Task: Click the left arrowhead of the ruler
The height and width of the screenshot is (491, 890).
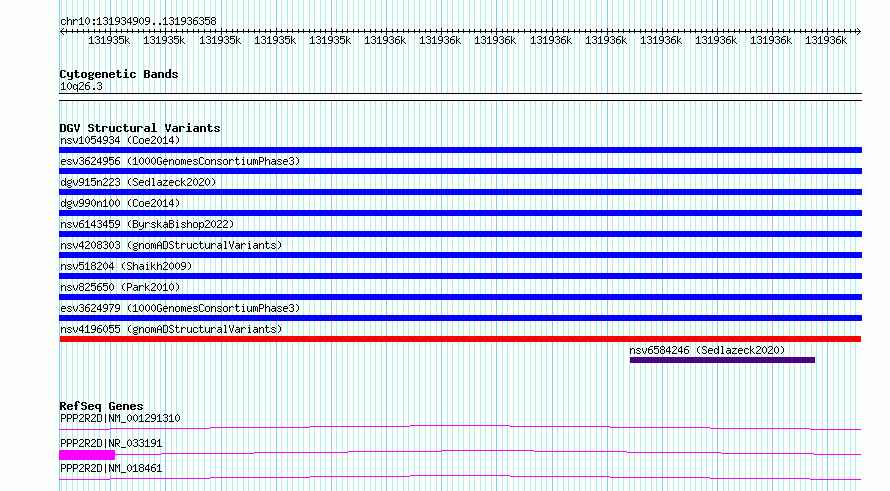Action: click(x=62, y=32)
